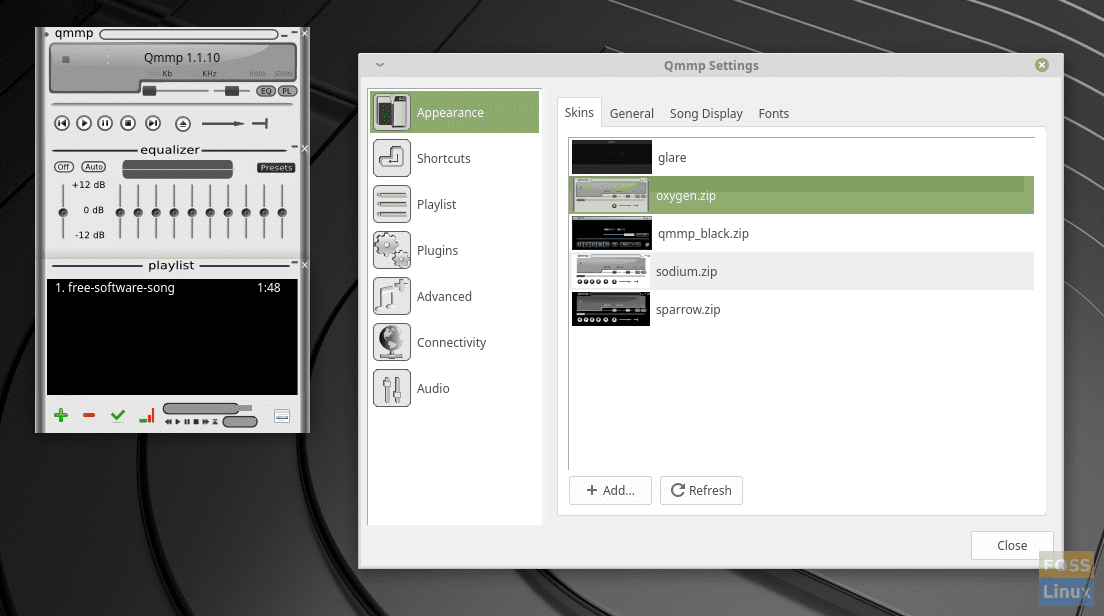Skip to previous track in qmmp player
This screenshot has height=616, width=1104.
62,123
